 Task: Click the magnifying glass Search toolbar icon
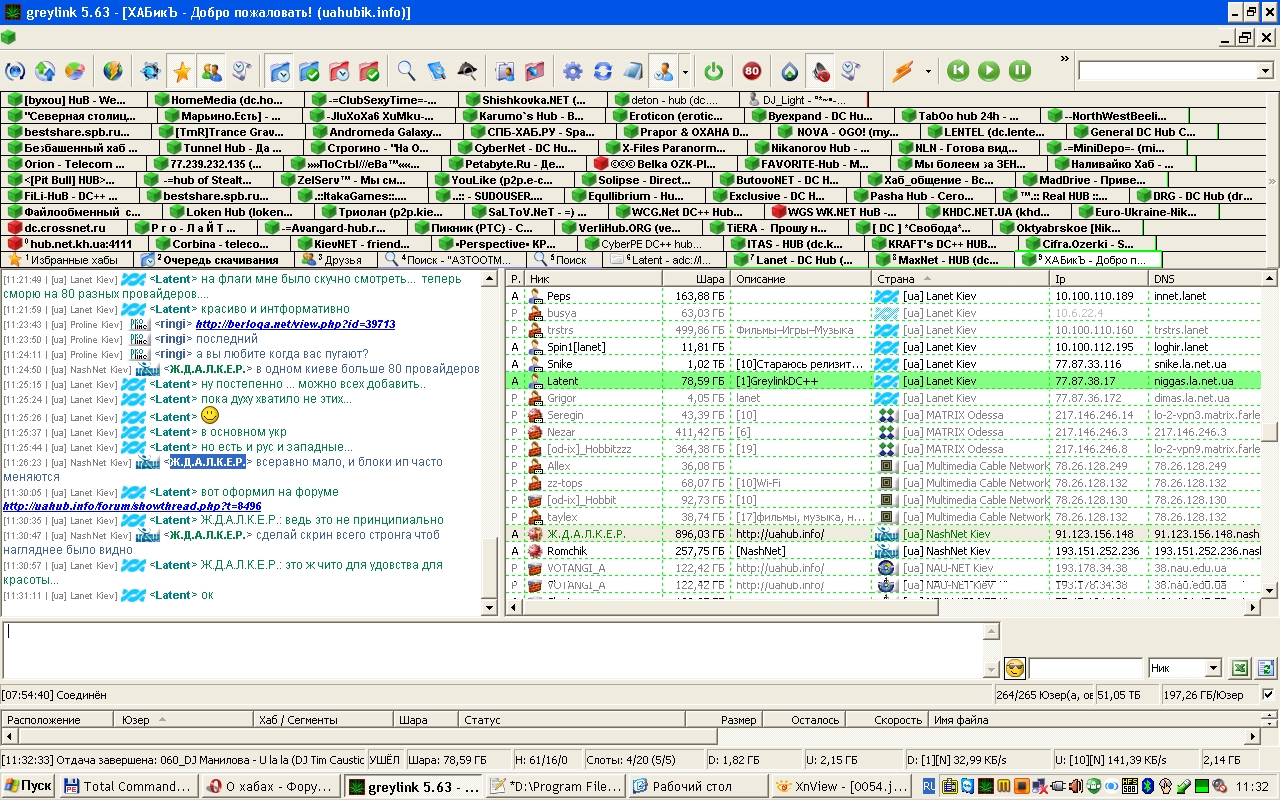point(406,71)
